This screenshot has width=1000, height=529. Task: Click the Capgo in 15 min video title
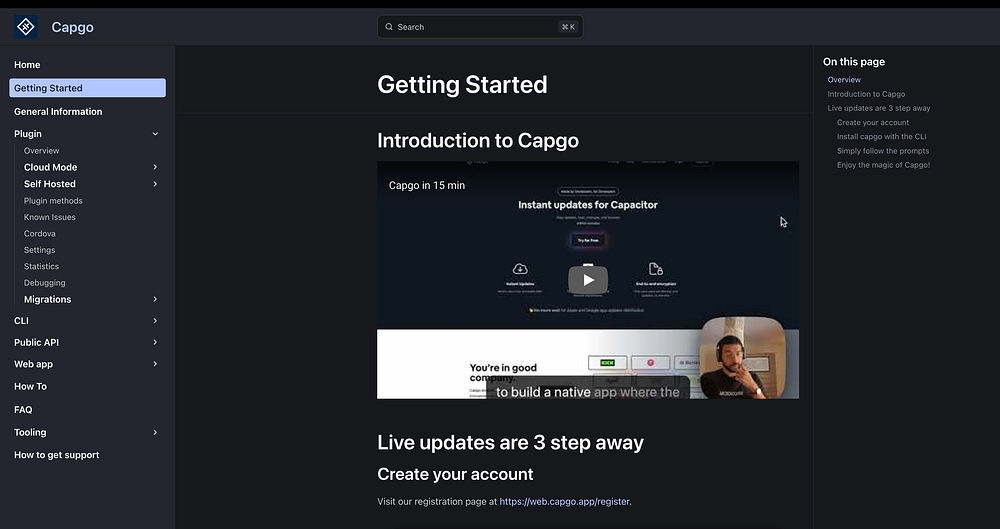point(427,186)
